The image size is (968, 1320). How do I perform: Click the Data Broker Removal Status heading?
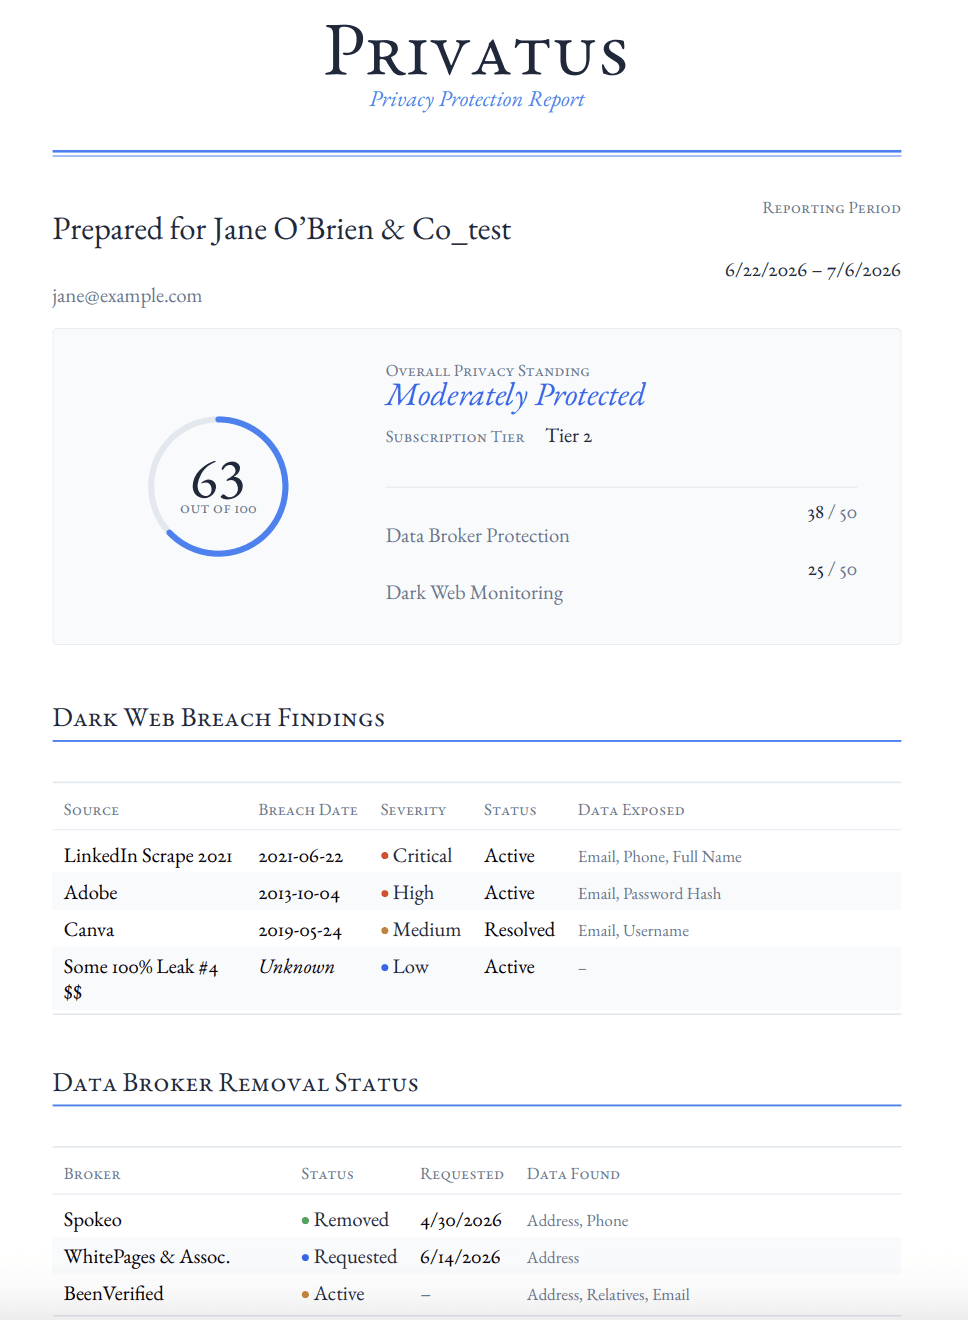(236, 1083)
